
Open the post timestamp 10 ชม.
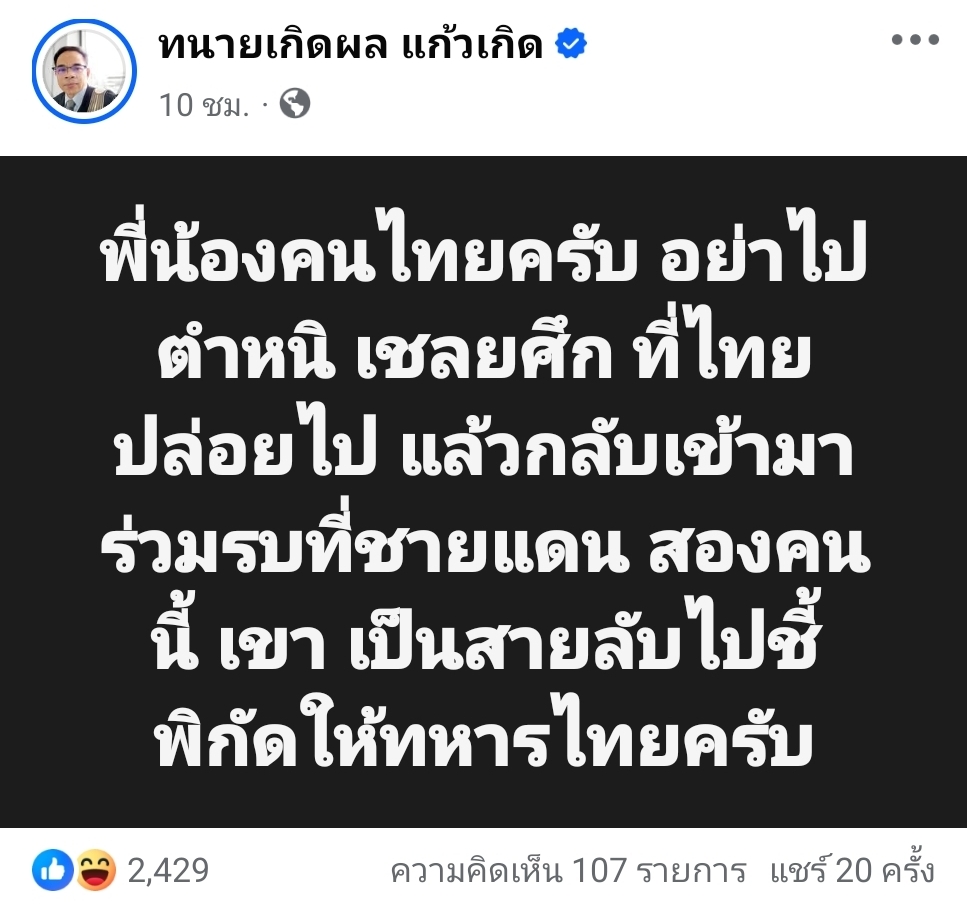[x=204, y=105]
